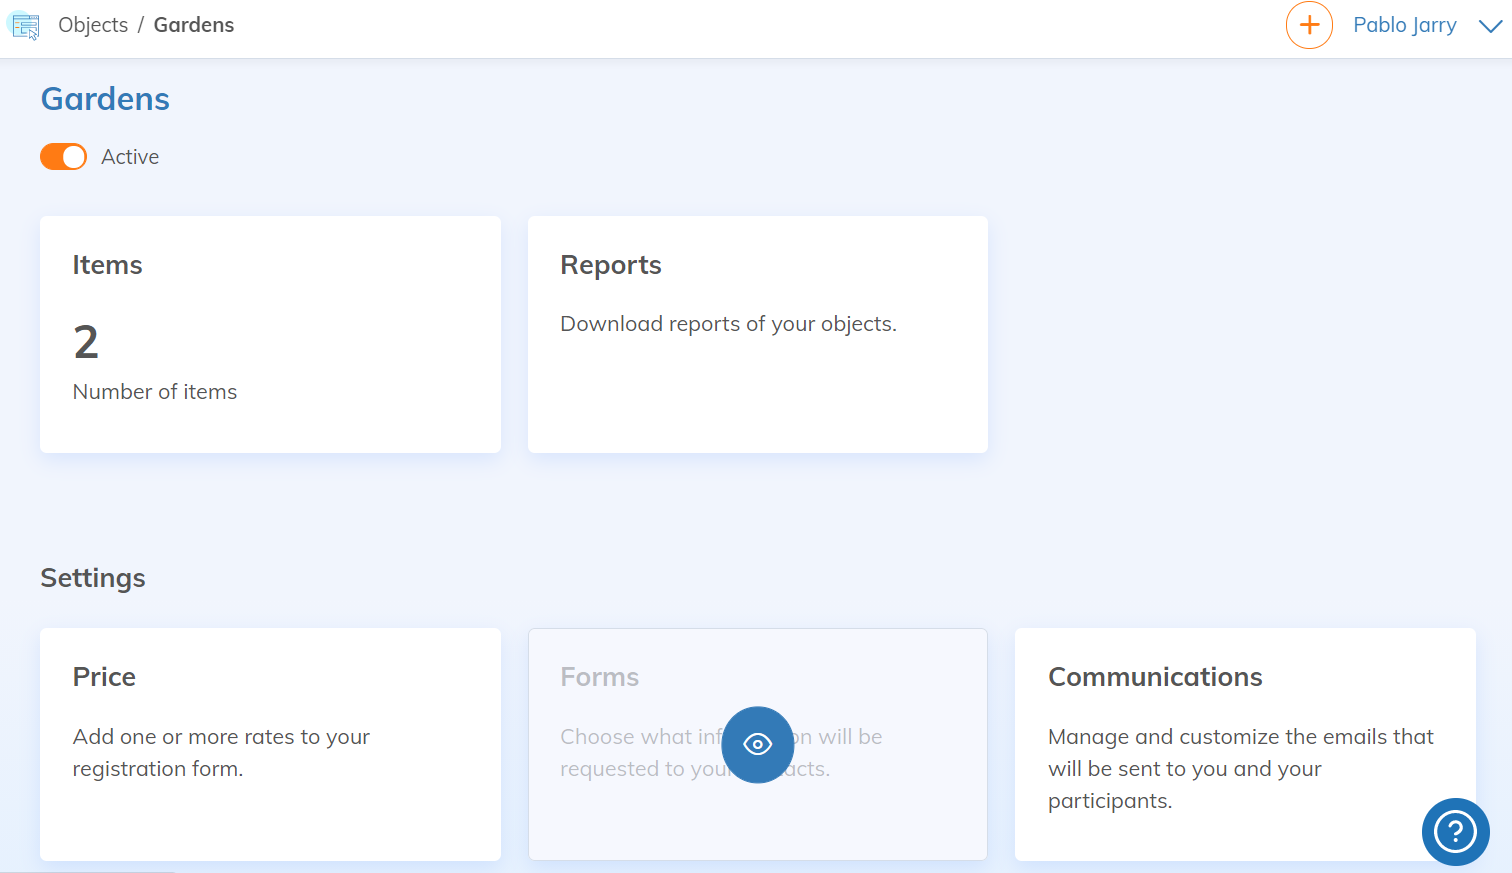Click the item count number 2
Screen dimensions: 1512x873
tap(86, 343)
